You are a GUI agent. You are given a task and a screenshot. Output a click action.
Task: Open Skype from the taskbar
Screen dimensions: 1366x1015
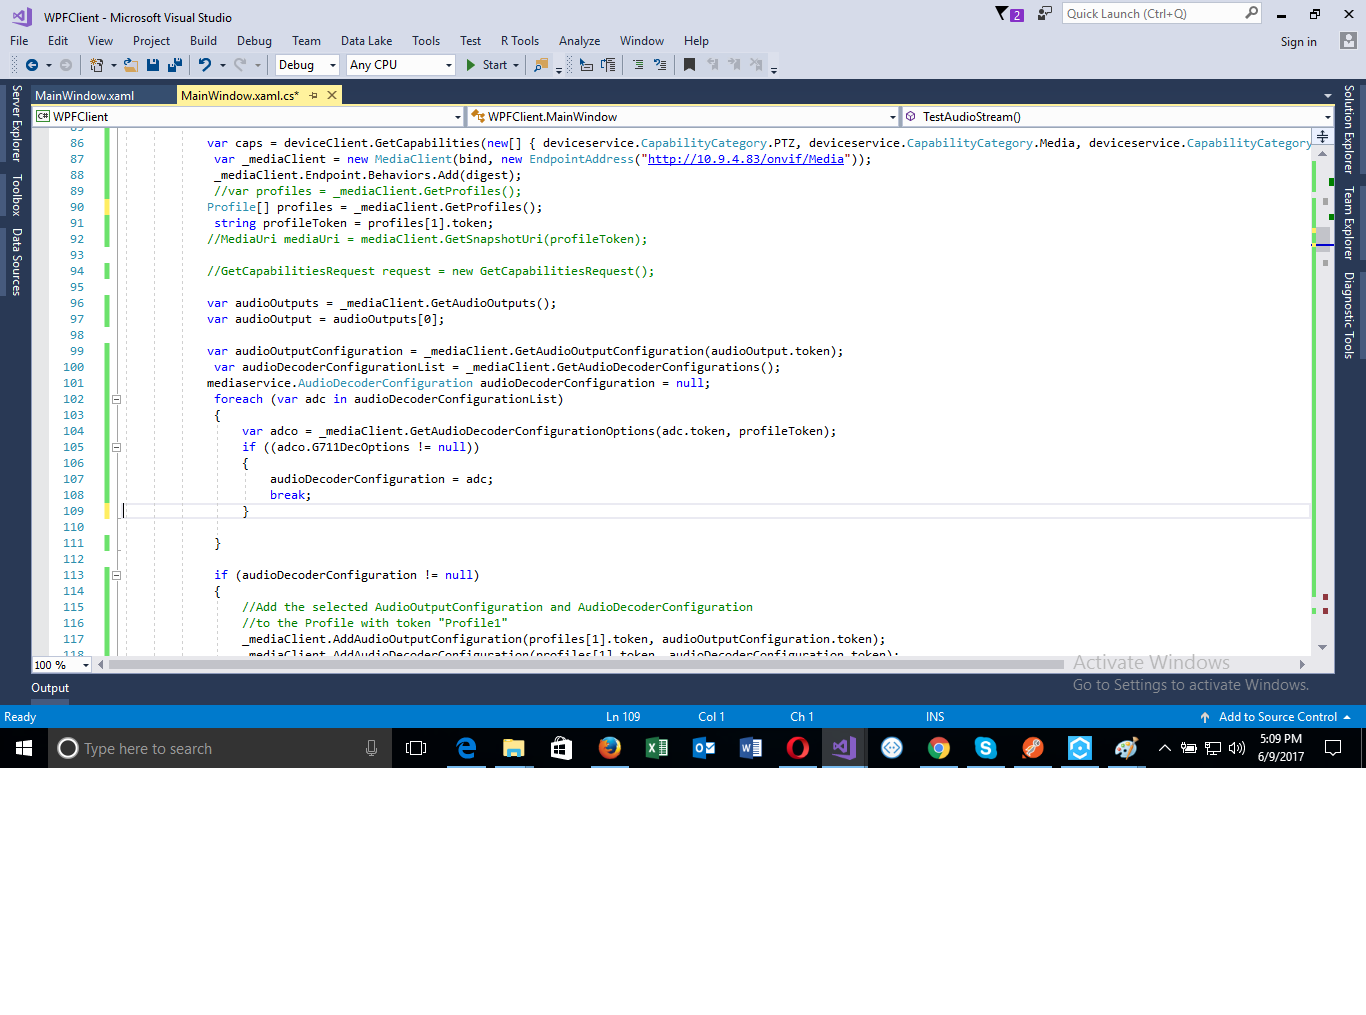[986, 748]
